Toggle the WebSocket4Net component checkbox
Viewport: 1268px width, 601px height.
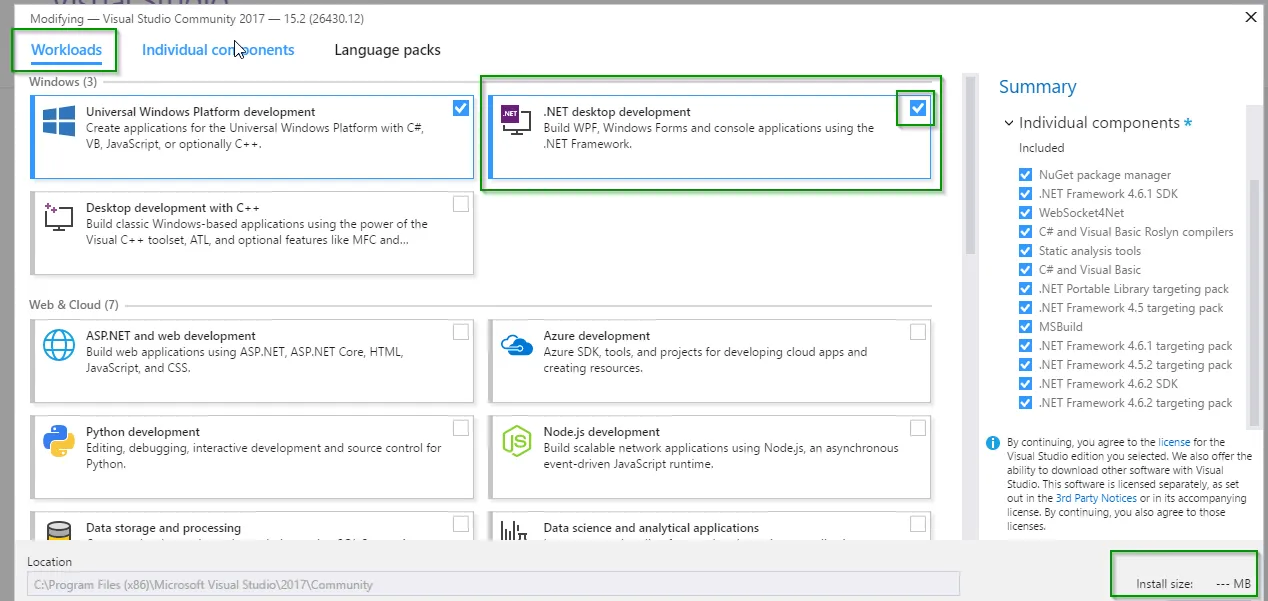1025,213
